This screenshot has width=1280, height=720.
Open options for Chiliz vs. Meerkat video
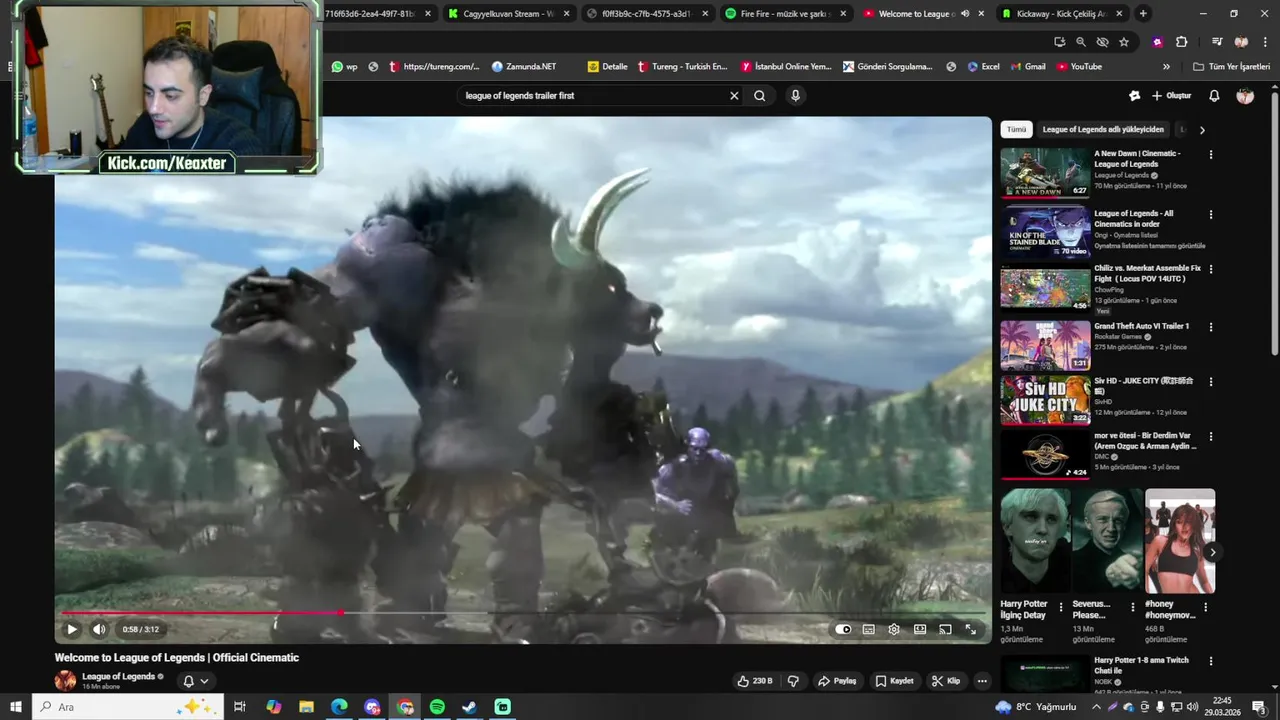coord(1211,269)
